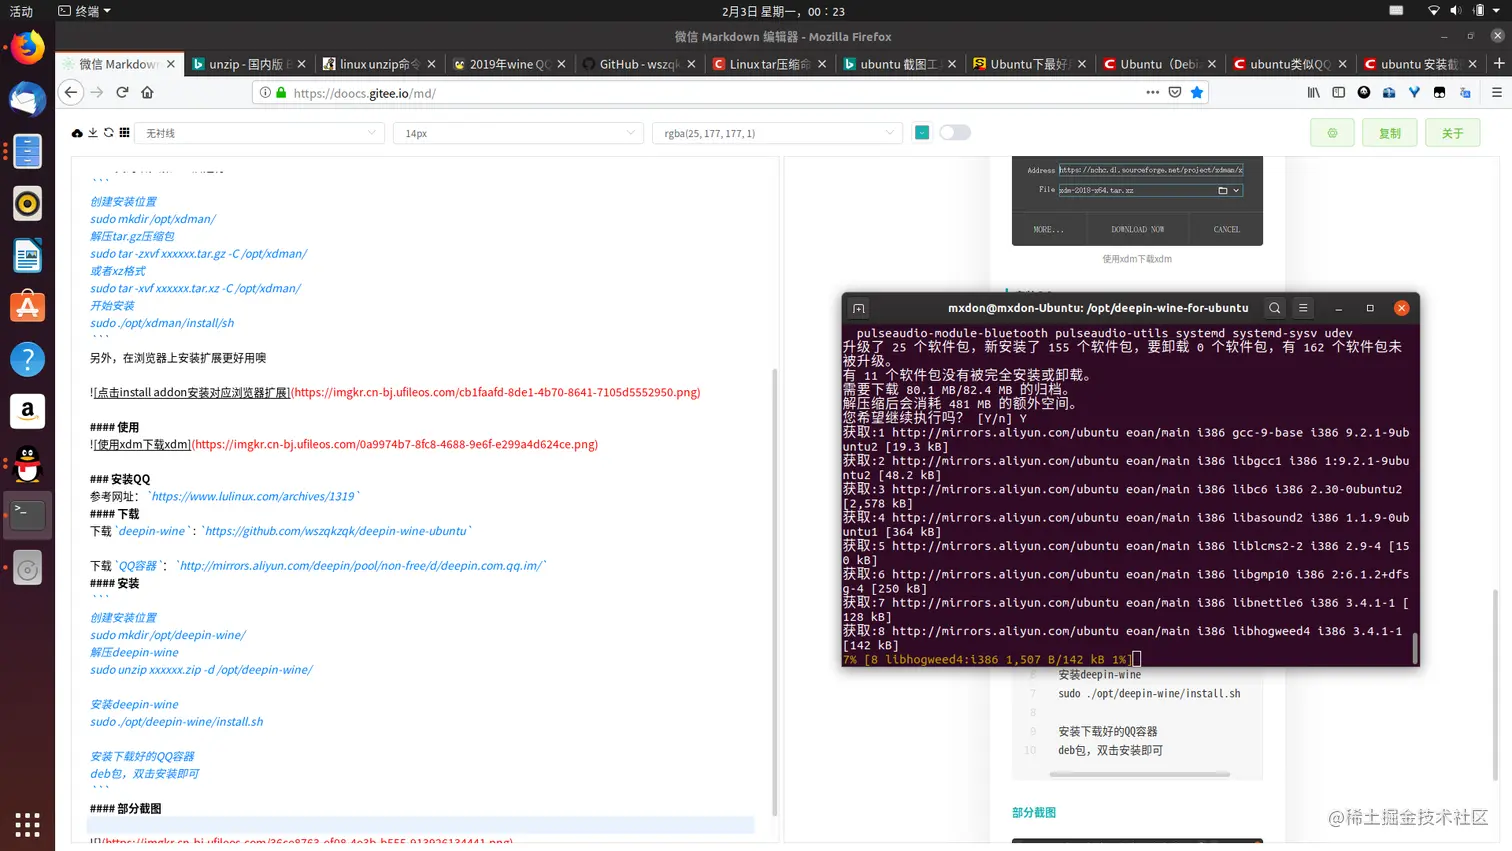Click the tracking protection shield icon
1512x851 pixels.
1174,92
